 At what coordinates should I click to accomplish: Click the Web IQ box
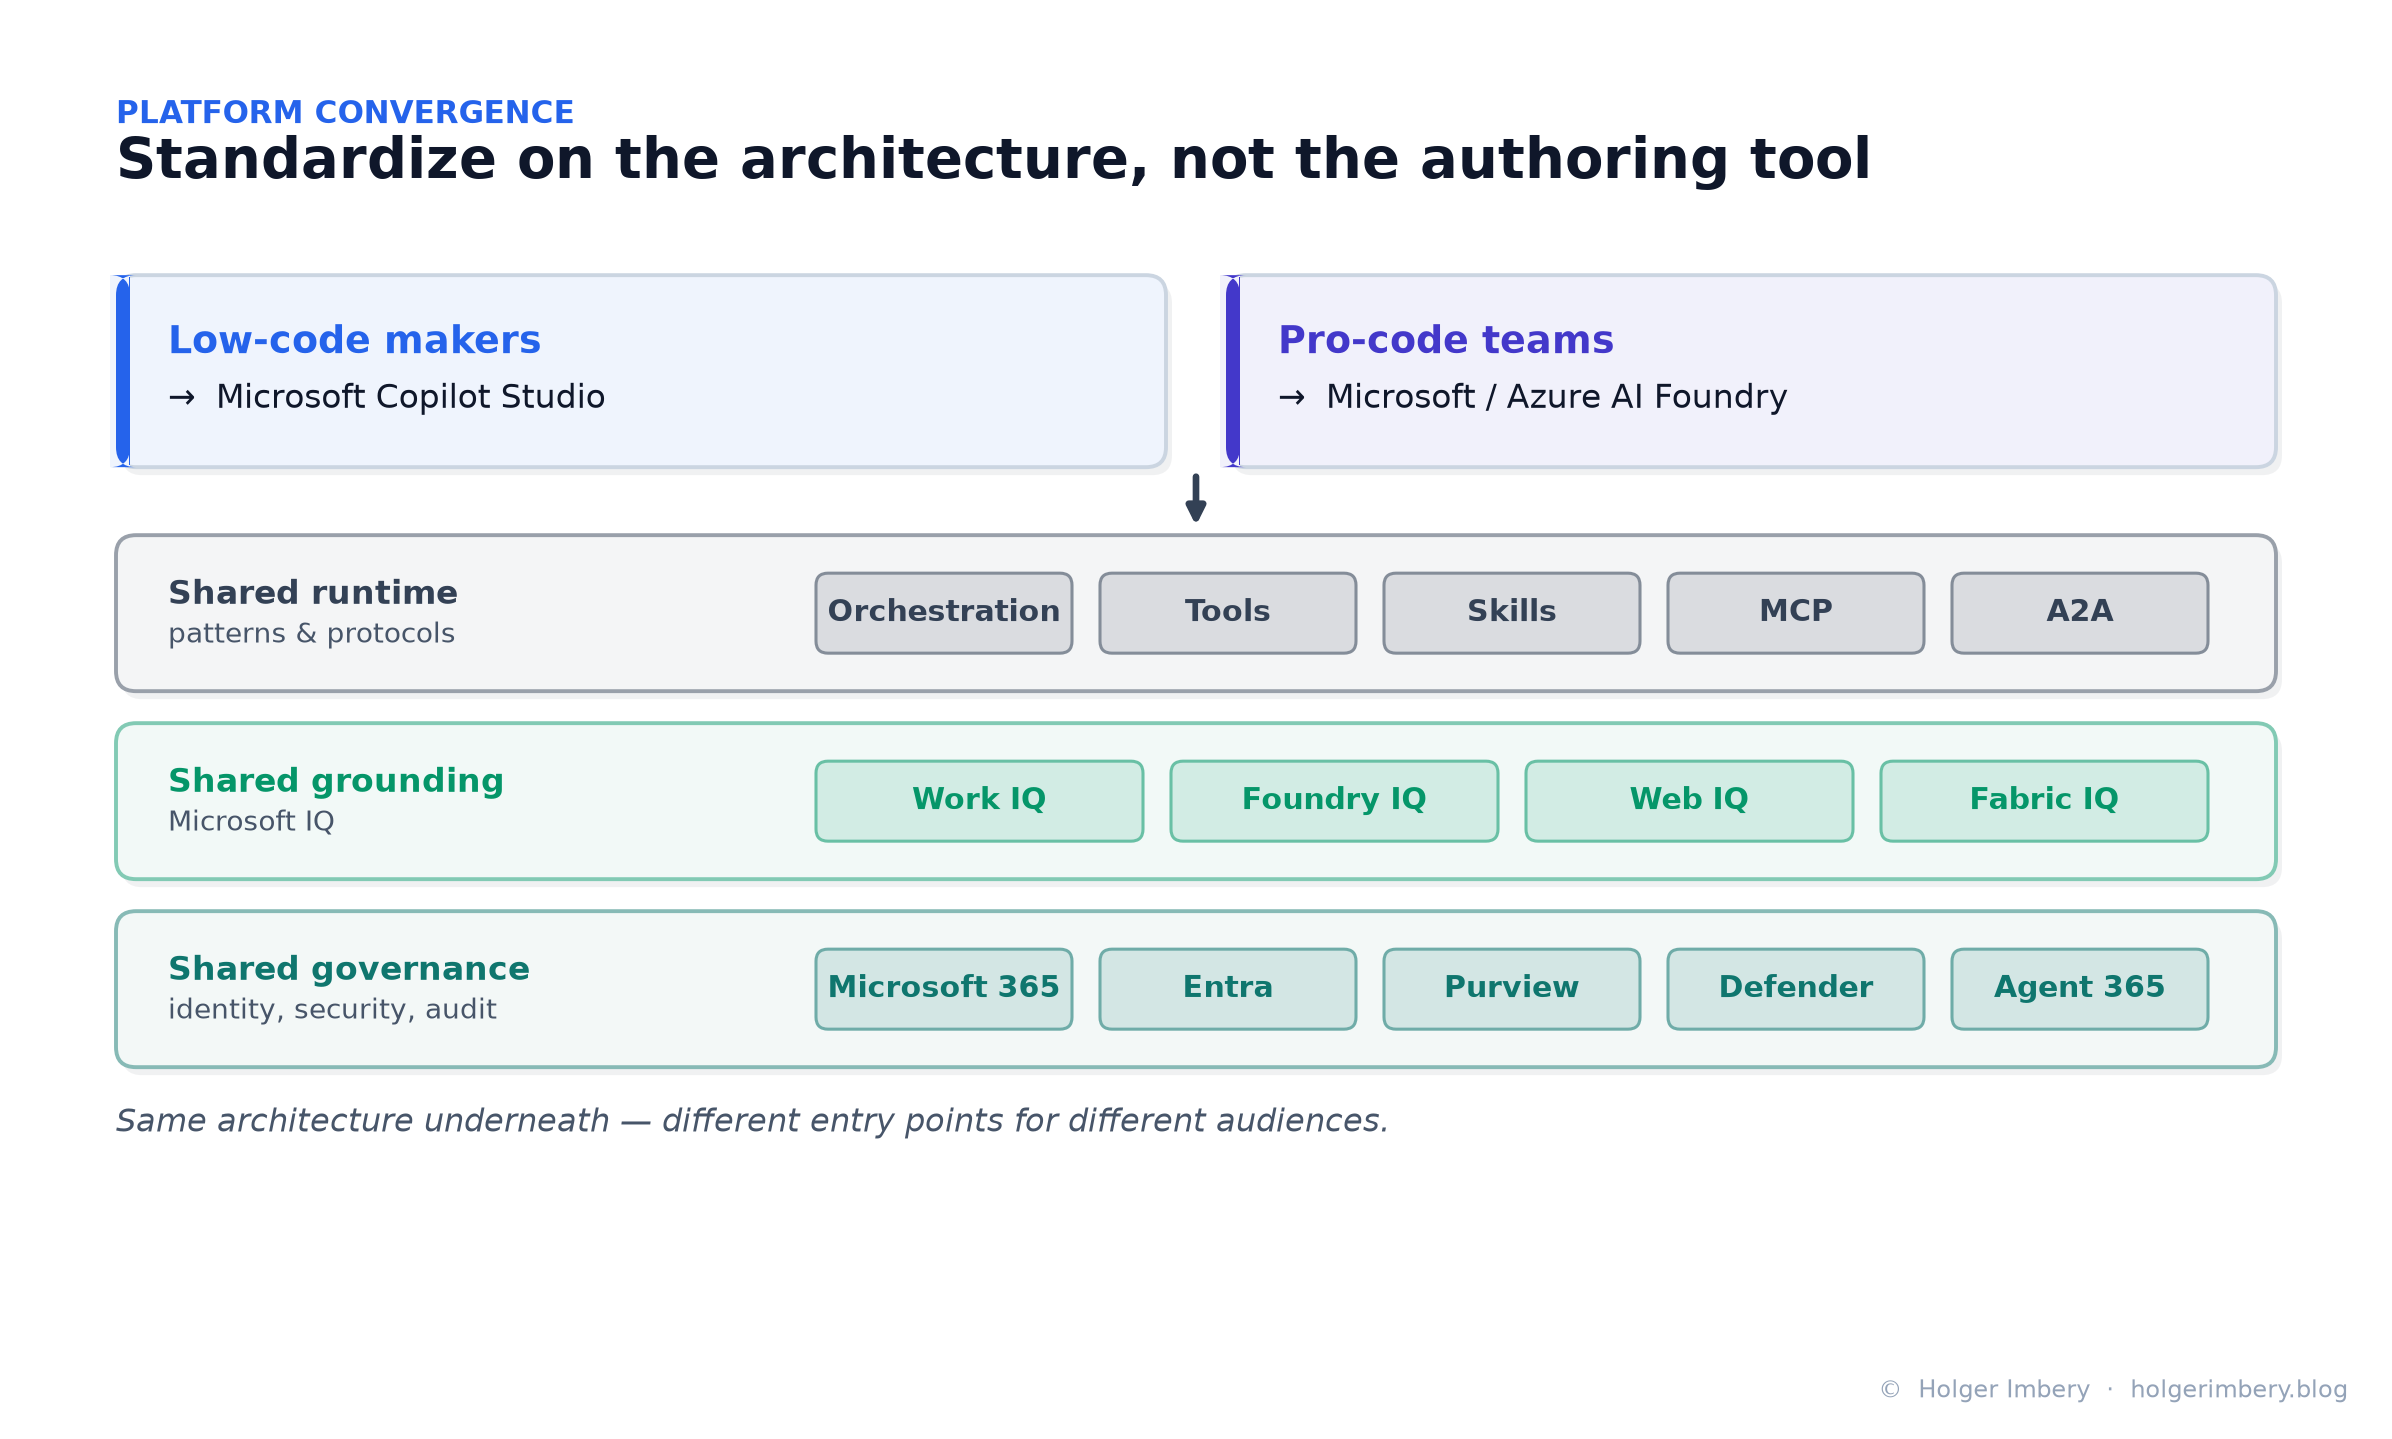[1689, 801]
